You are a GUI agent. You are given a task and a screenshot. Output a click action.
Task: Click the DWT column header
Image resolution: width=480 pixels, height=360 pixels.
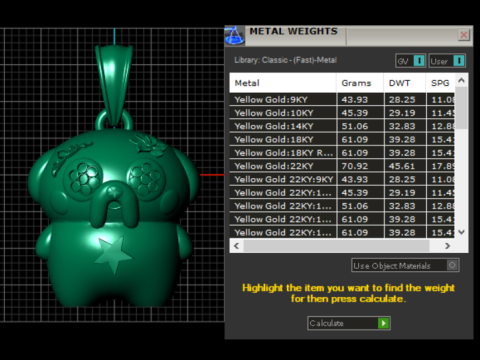(x=405, y=83)
